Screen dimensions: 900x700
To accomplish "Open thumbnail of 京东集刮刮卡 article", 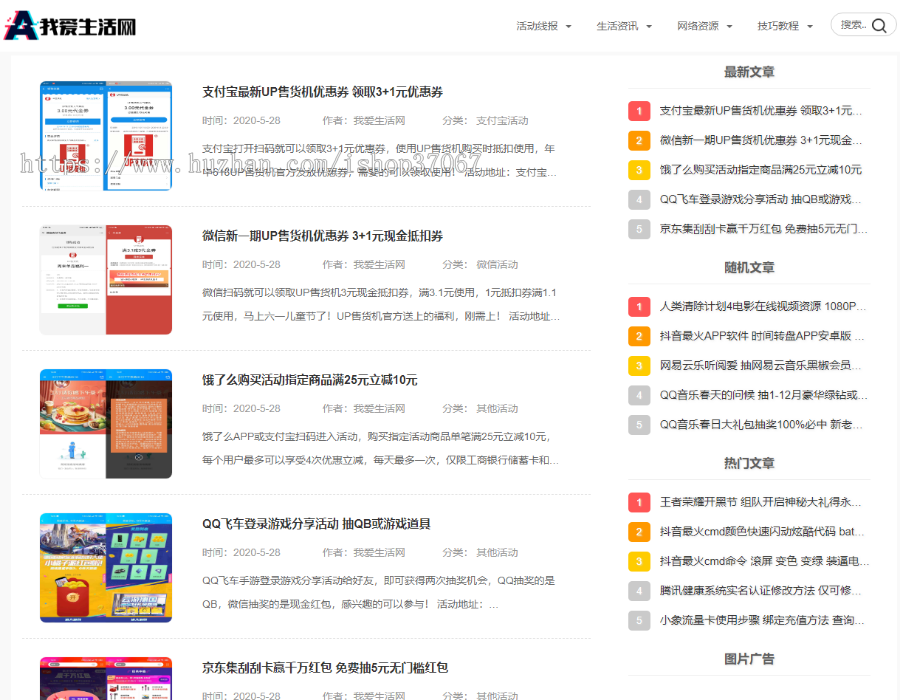I will pyautogui.click(x=106, y=678).
